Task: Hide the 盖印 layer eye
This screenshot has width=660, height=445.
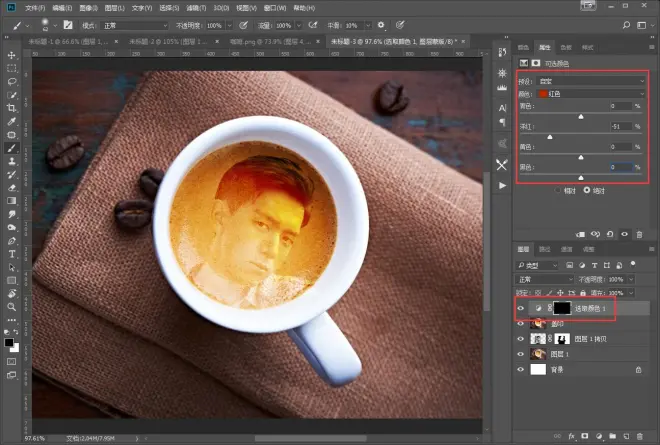Action: click(x=521, y=324)
